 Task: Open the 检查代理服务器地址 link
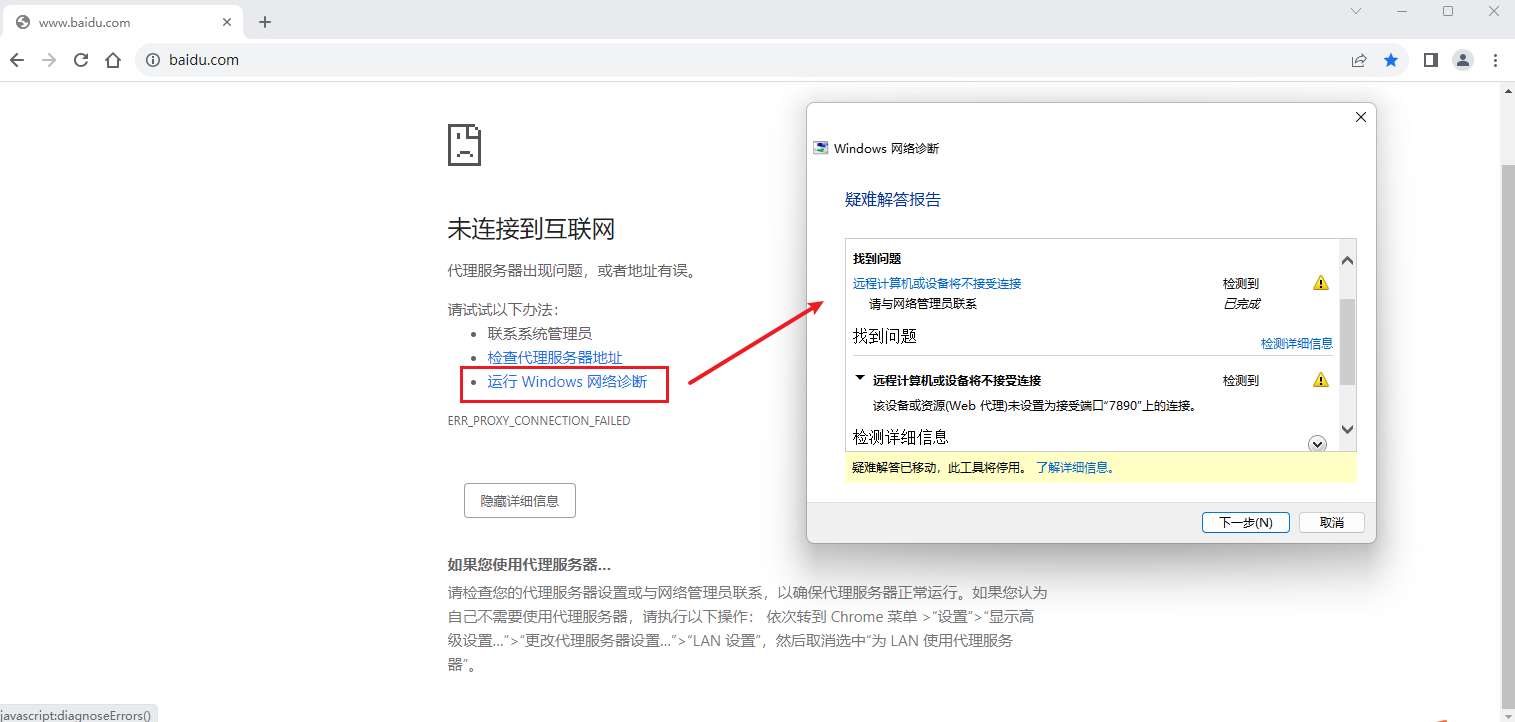click(x=555, y=357)
